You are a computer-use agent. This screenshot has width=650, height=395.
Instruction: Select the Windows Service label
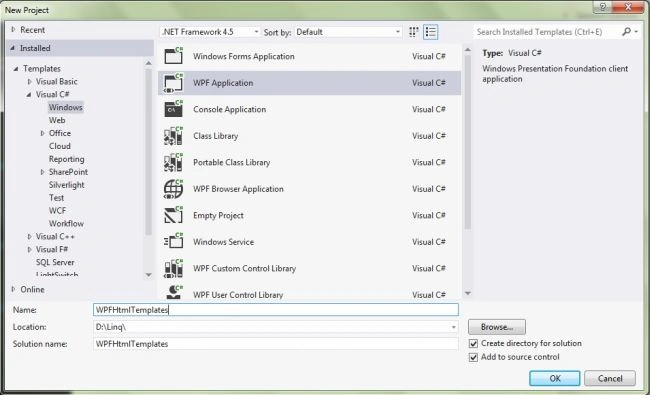[223, 242]
